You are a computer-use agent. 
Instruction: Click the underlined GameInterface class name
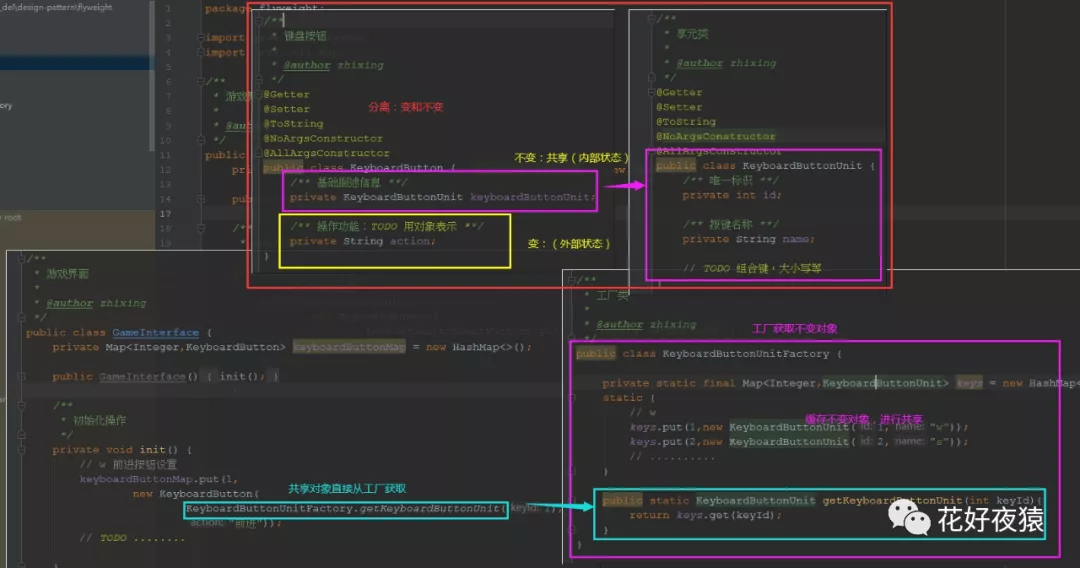coord(156,333)
